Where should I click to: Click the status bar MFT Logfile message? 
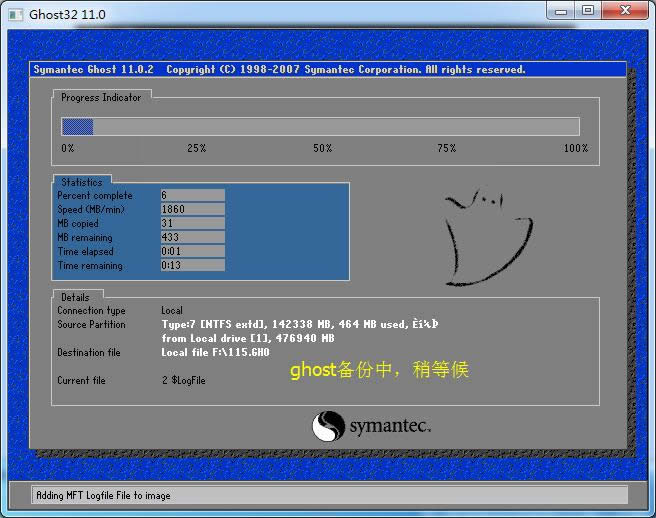[x=103, y=495]
